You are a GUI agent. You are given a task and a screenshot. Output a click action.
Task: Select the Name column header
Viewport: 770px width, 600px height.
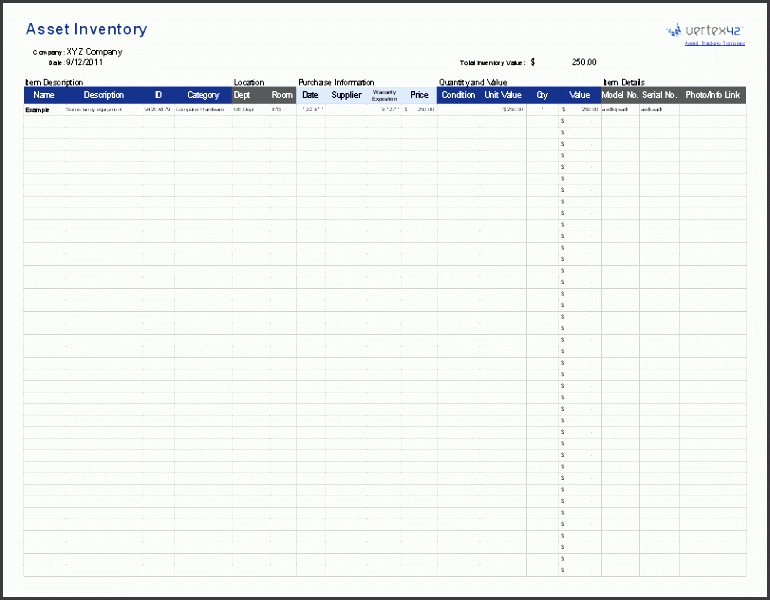[44, 95]
